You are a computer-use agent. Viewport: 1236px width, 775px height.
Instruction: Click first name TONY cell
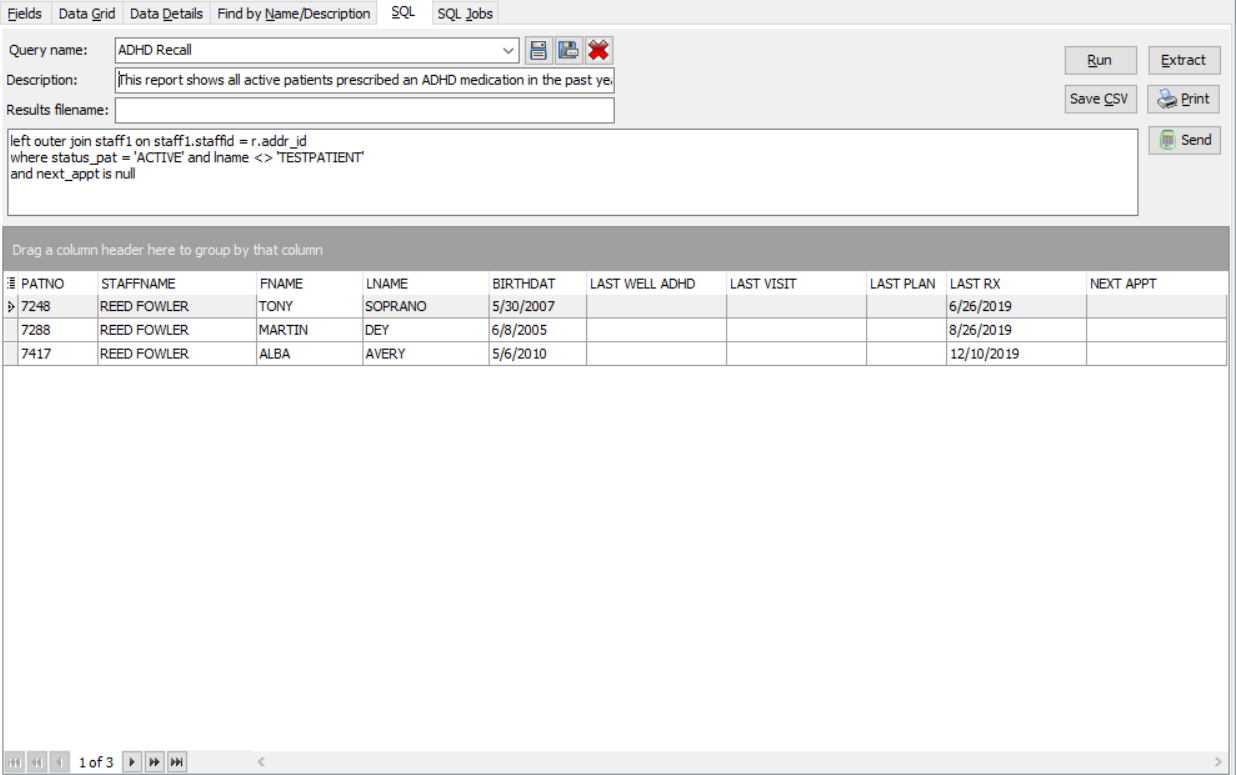(x=309, y=307)
